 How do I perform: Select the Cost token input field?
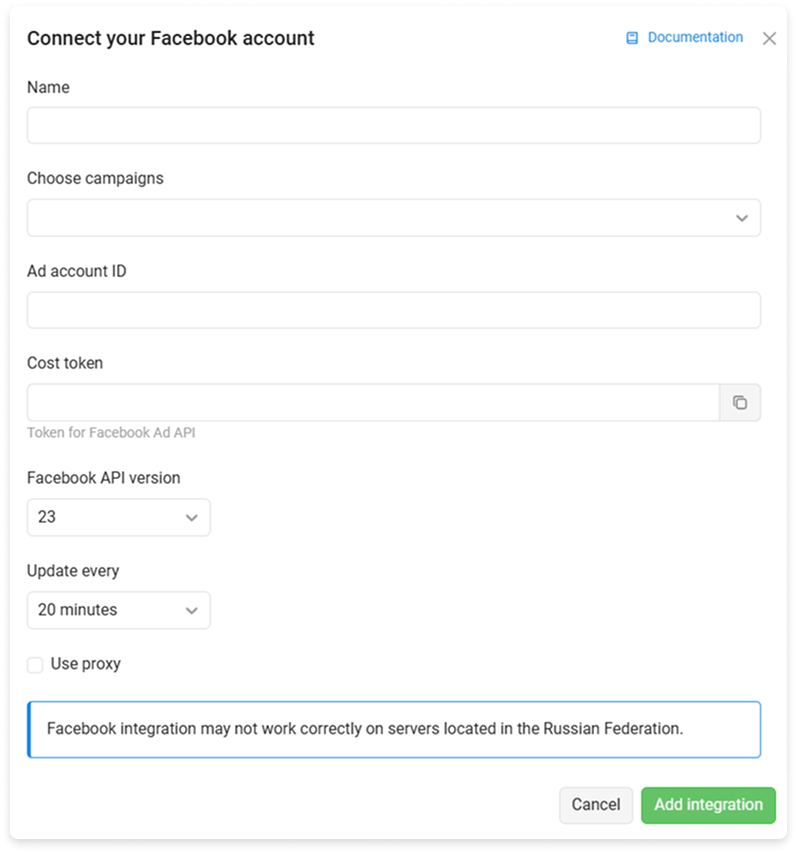click(x=372, y=402)
